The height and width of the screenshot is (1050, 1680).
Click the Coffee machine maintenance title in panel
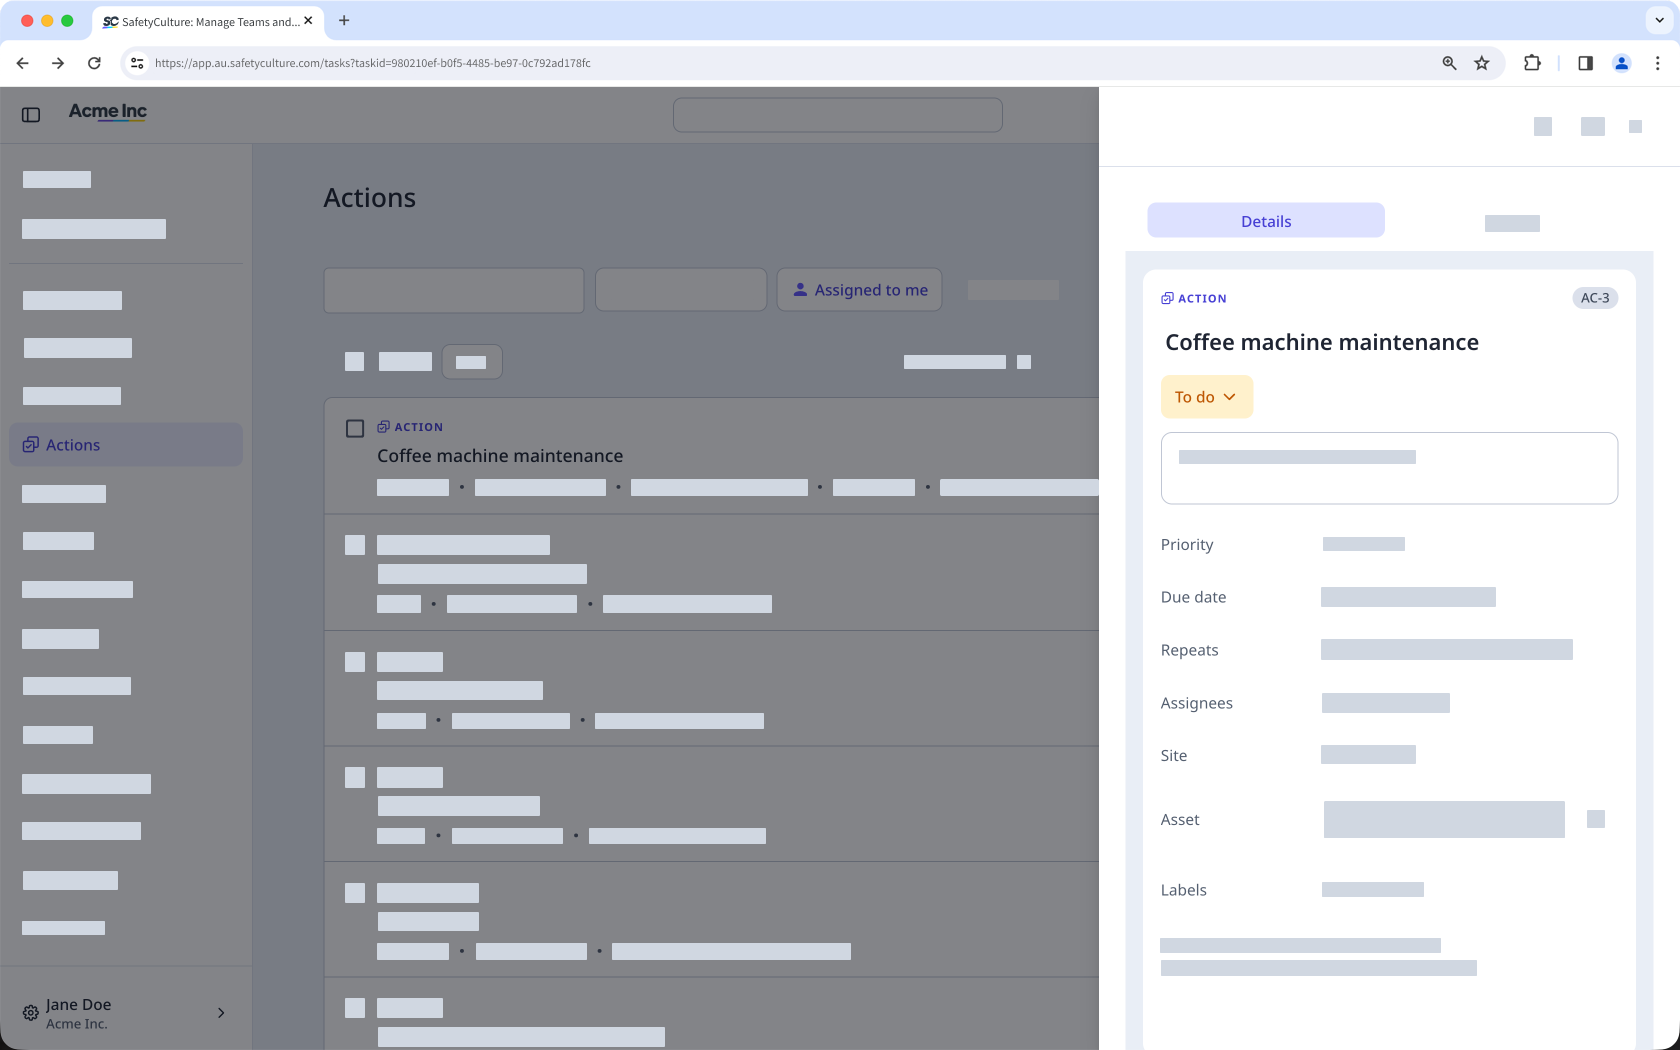(1322, 343)
